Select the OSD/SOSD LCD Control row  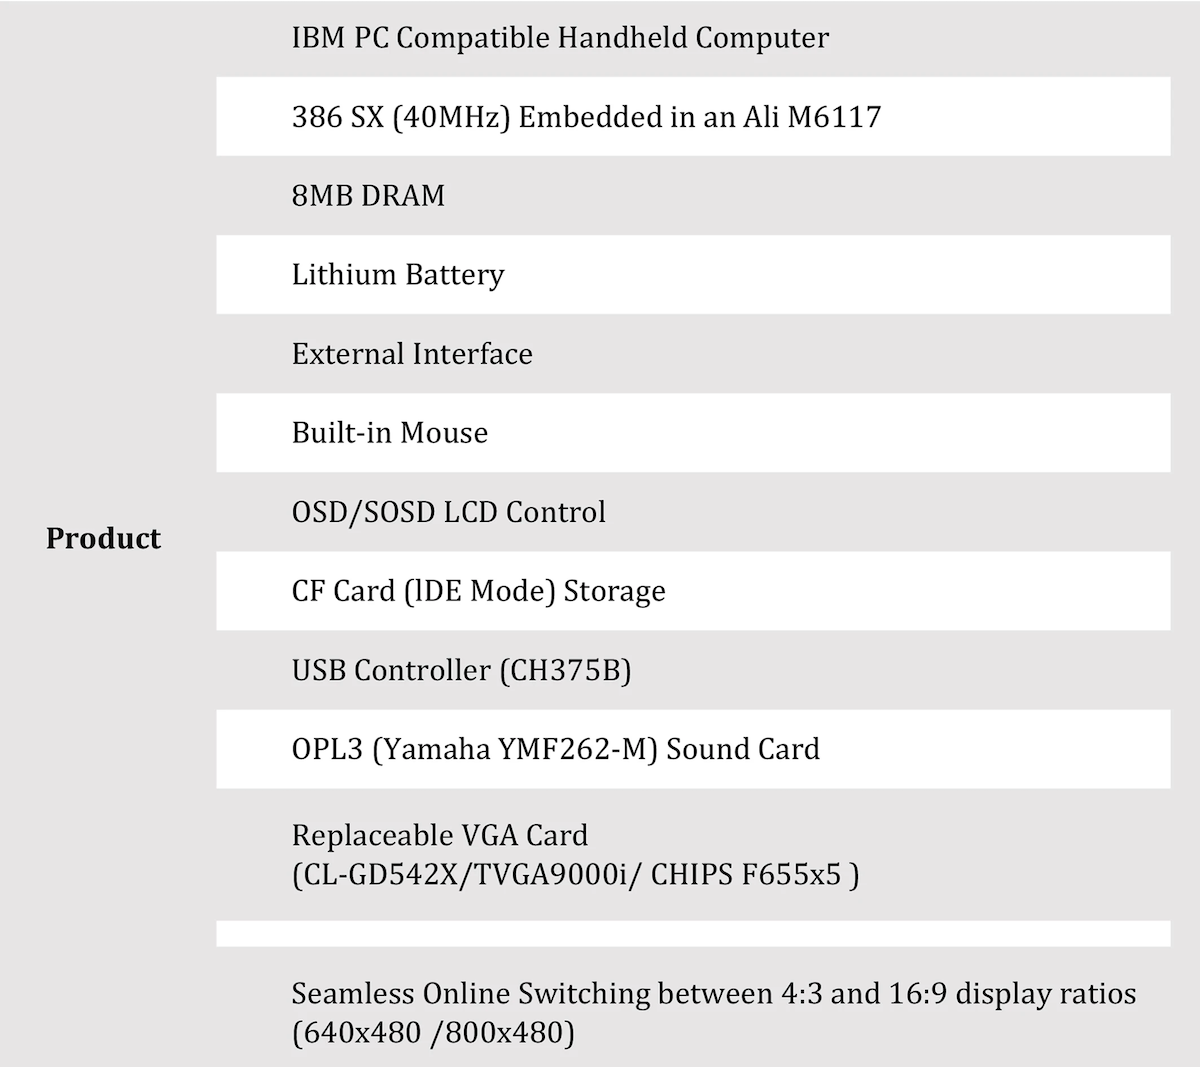point(449,512)
